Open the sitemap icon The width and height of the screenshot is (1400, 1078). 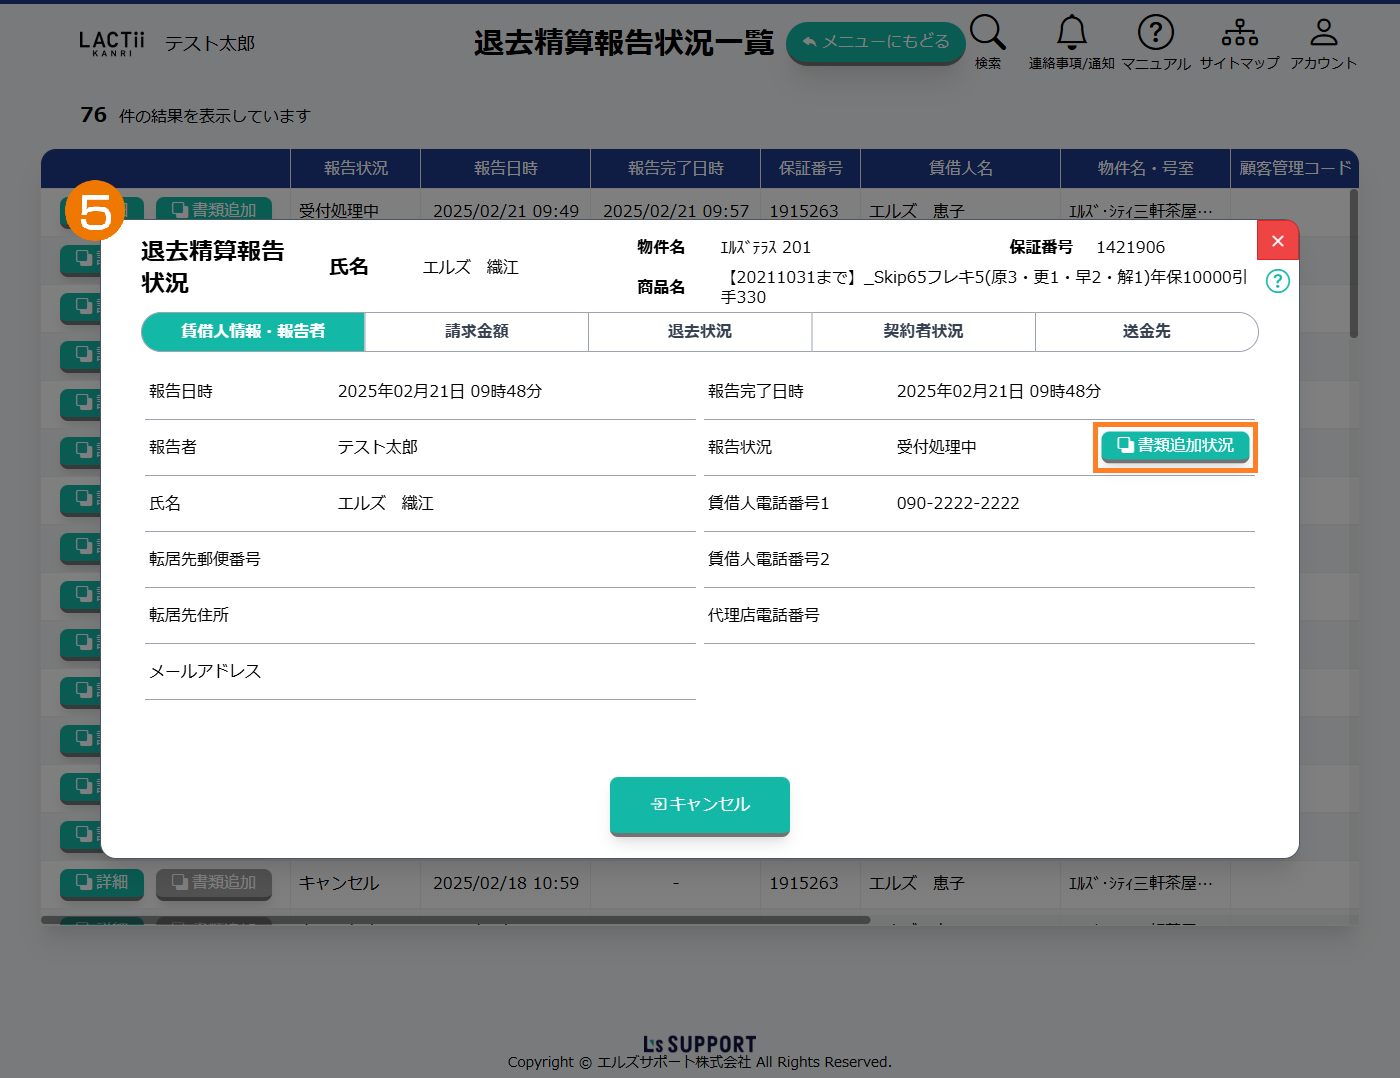[x=1239, y=33]
